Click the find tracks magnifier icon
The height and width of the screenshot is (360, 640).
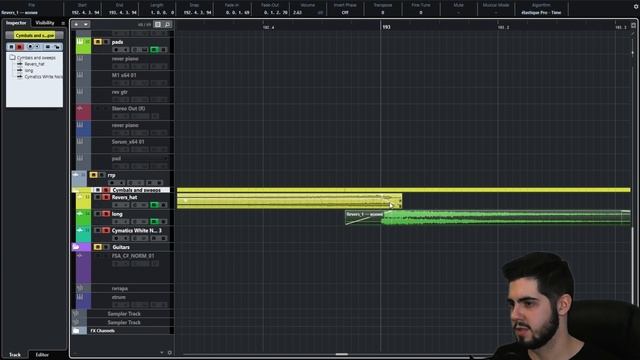click(167, 24)
